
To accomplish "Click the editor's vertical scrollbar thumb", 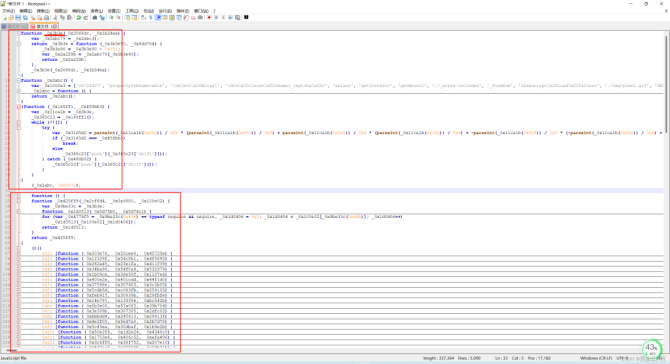I will tap(666, 85).
